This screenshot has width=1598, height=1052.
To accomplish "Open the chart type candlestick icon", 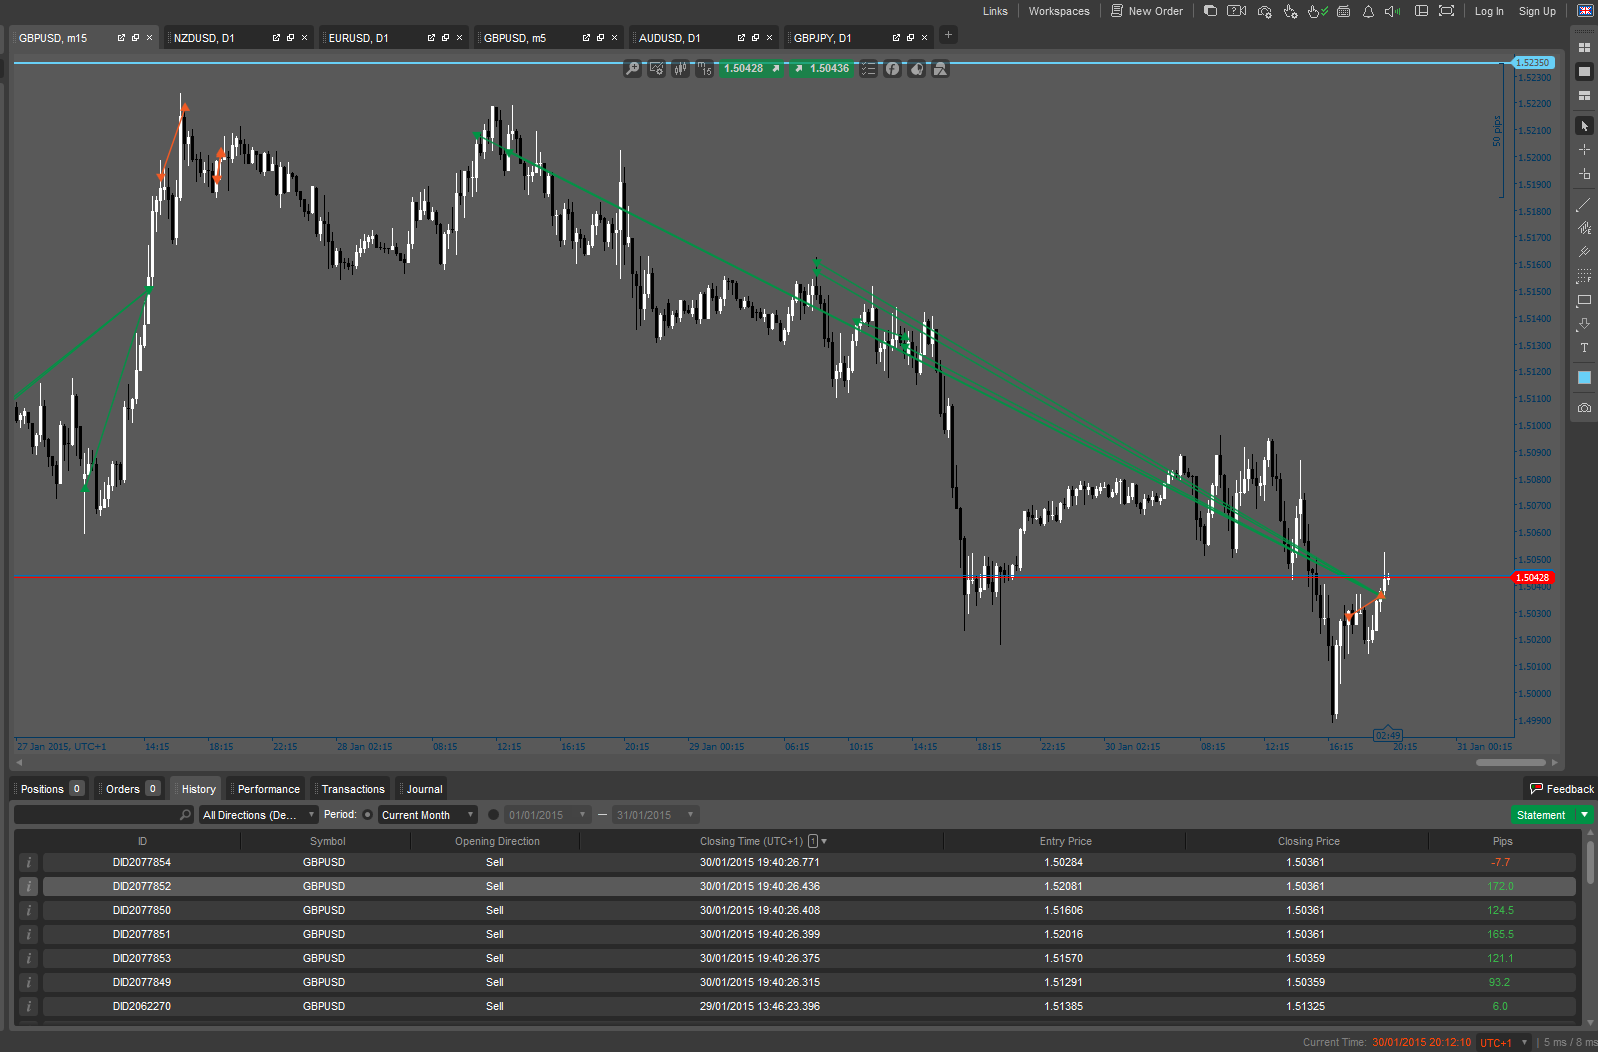I will coord(680,69).
